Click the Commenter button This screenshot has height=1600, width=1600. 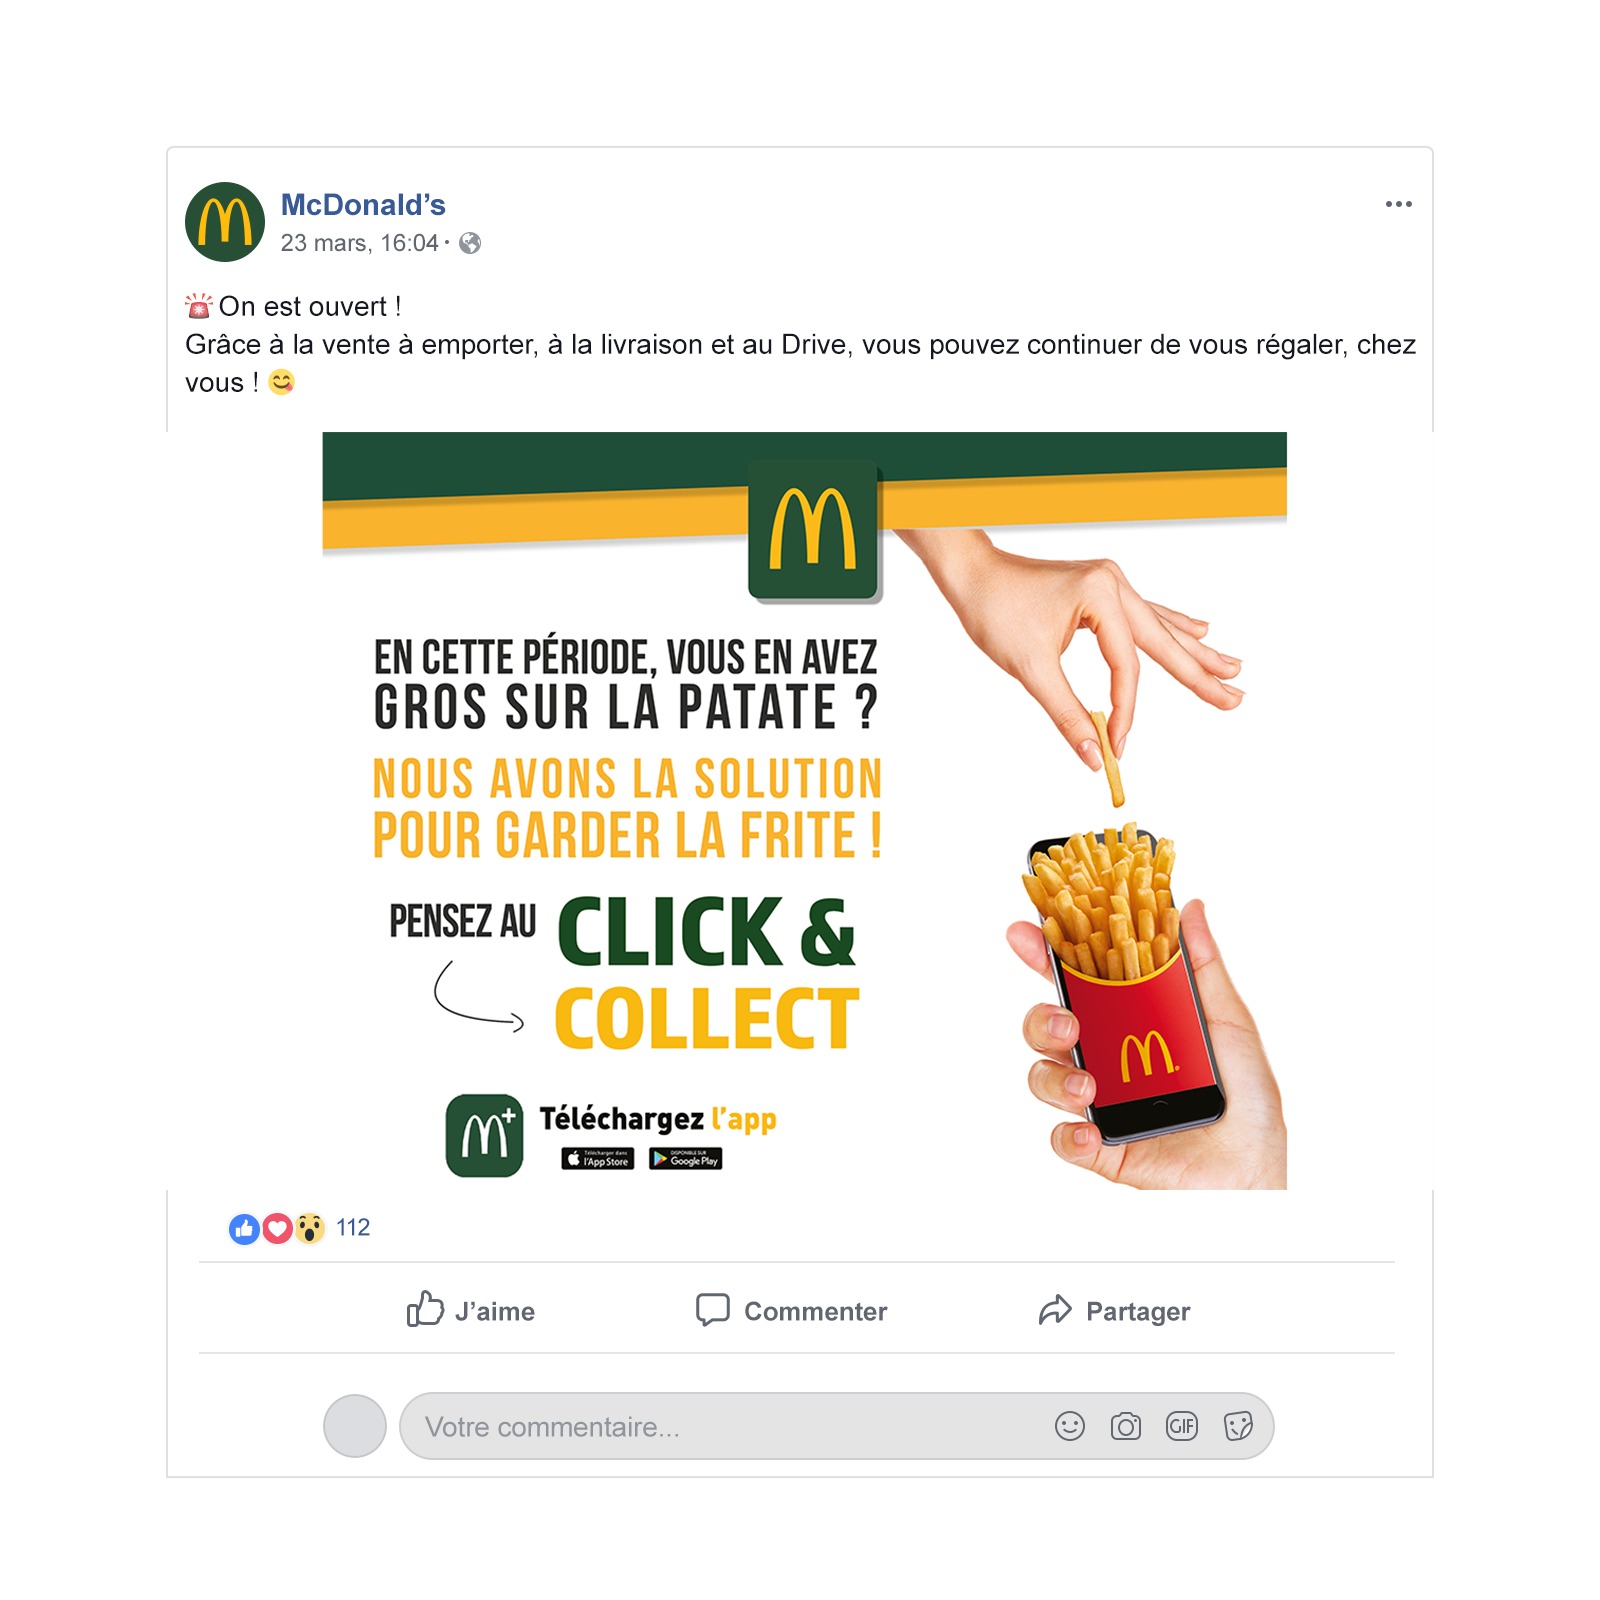[791, 1310]
